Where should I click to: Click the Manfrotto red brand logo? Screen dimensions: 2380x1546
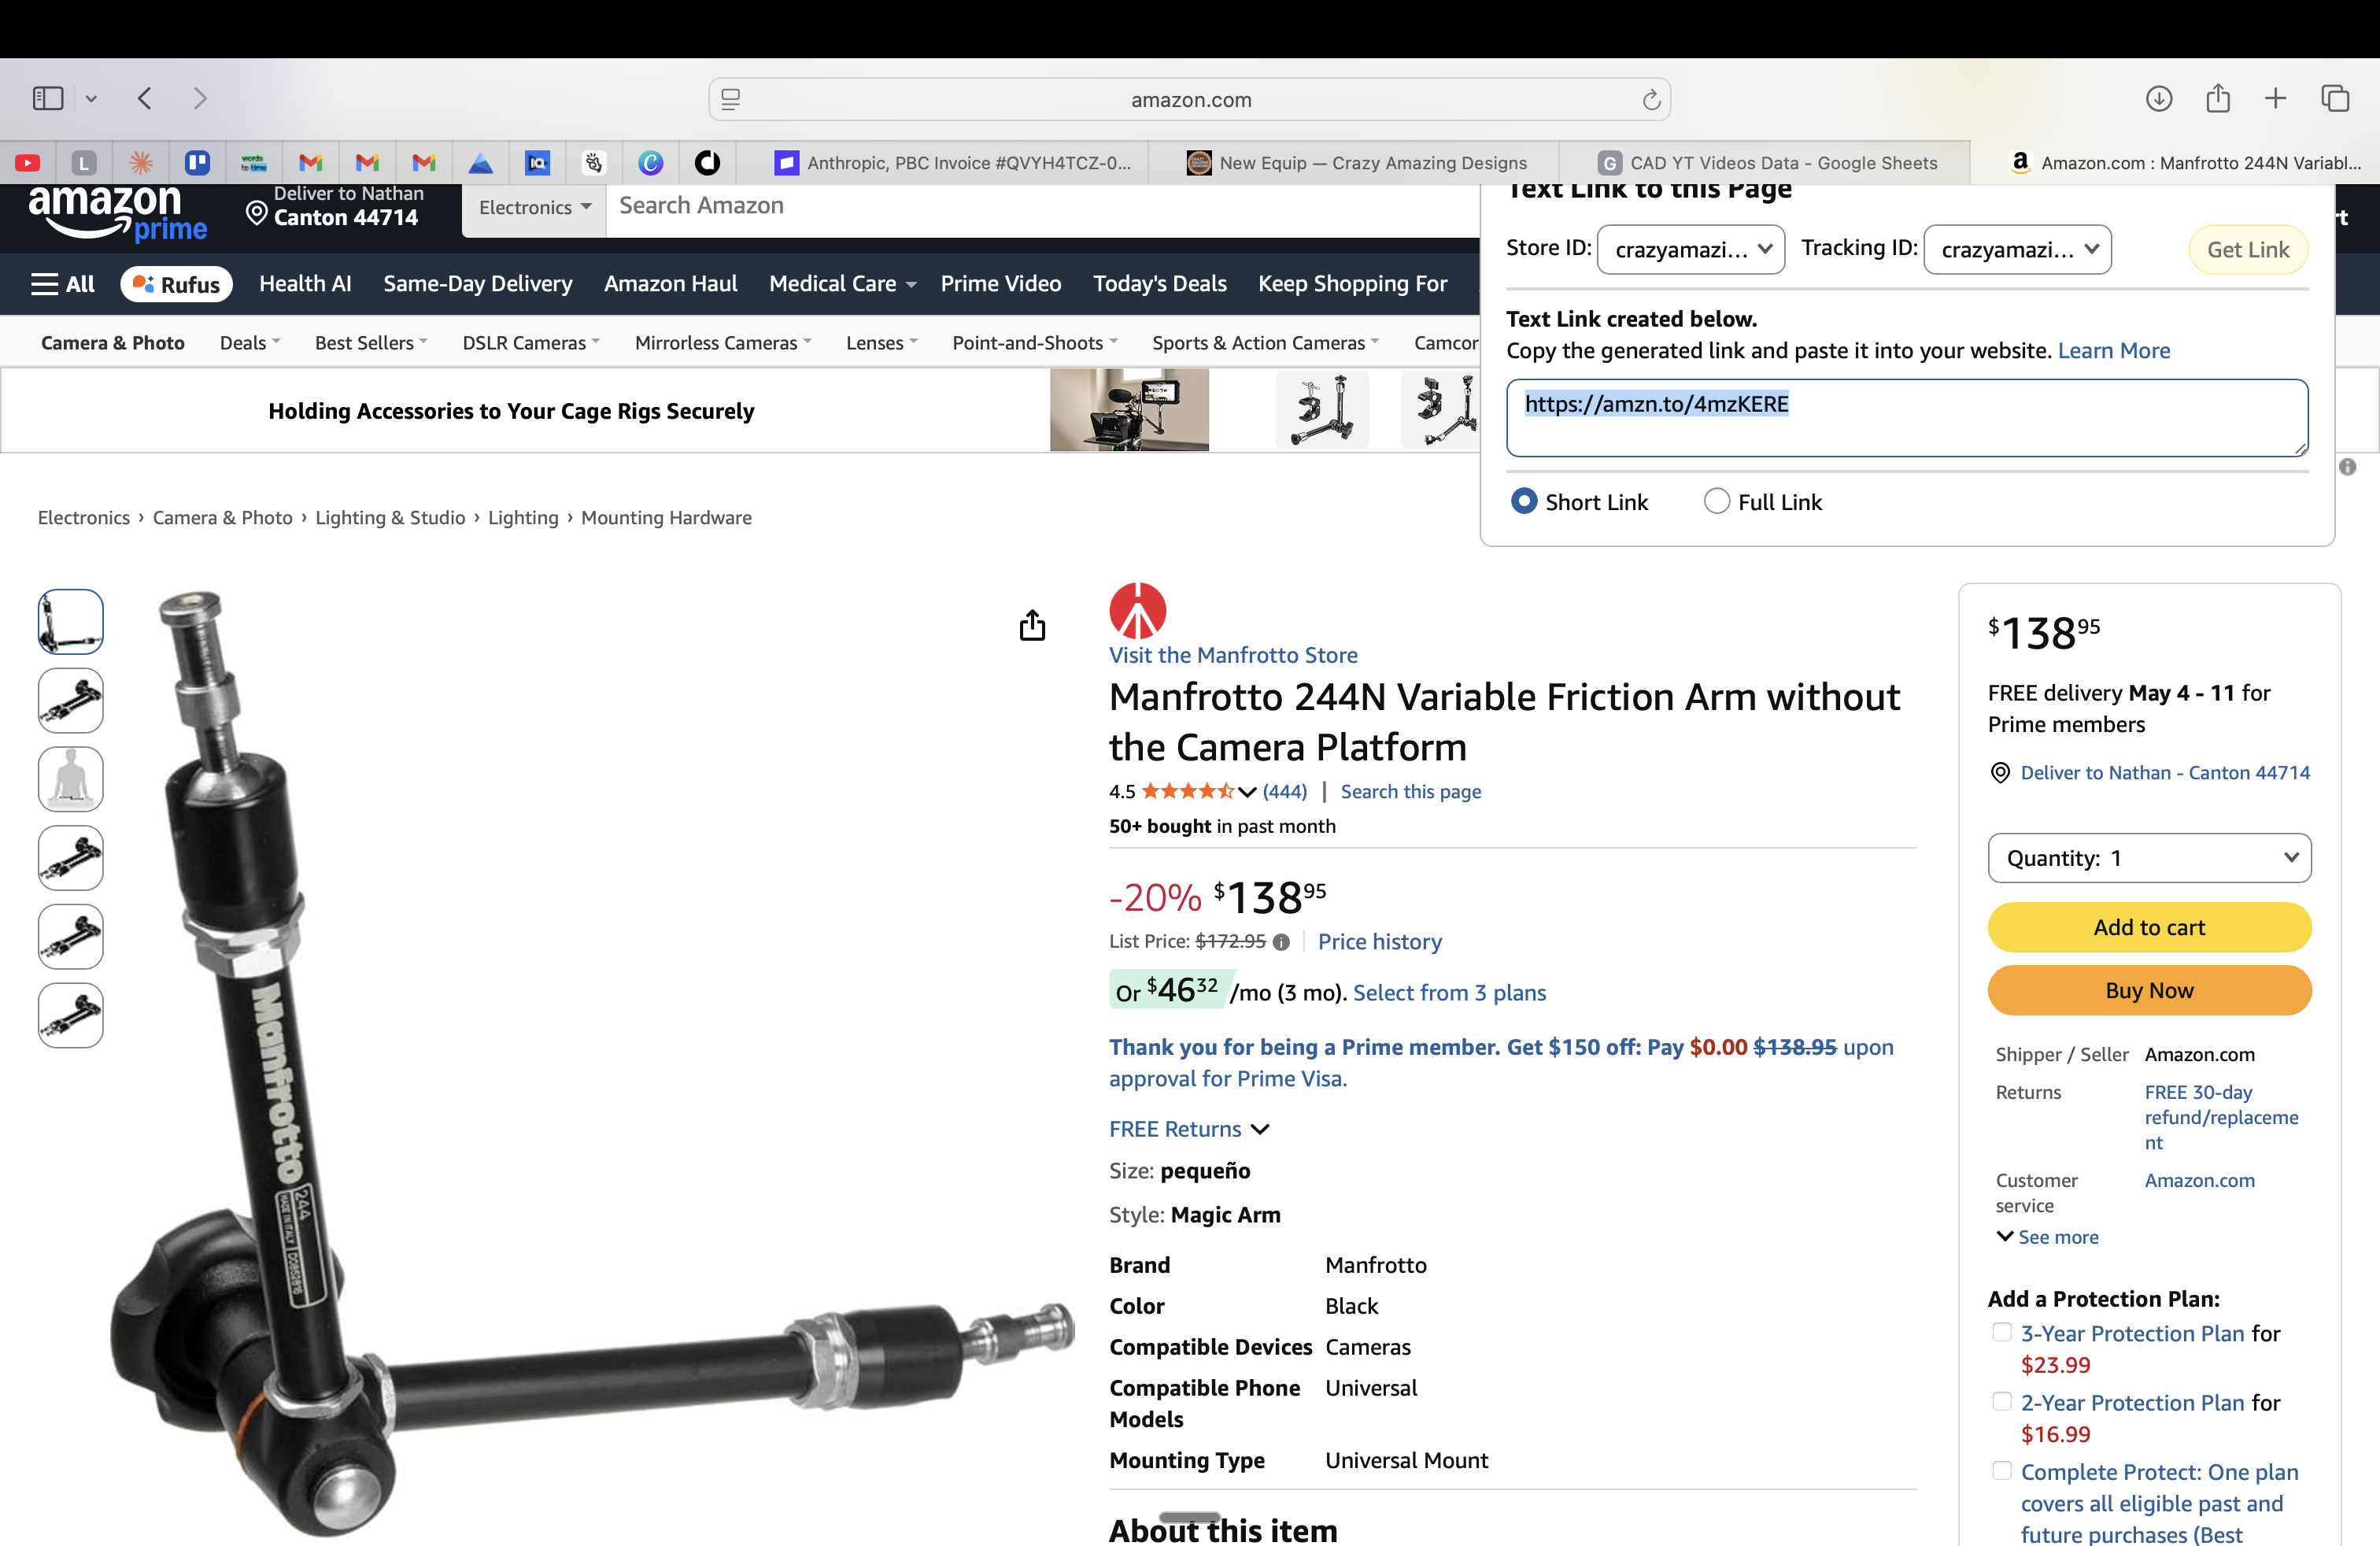point(1138,611)
